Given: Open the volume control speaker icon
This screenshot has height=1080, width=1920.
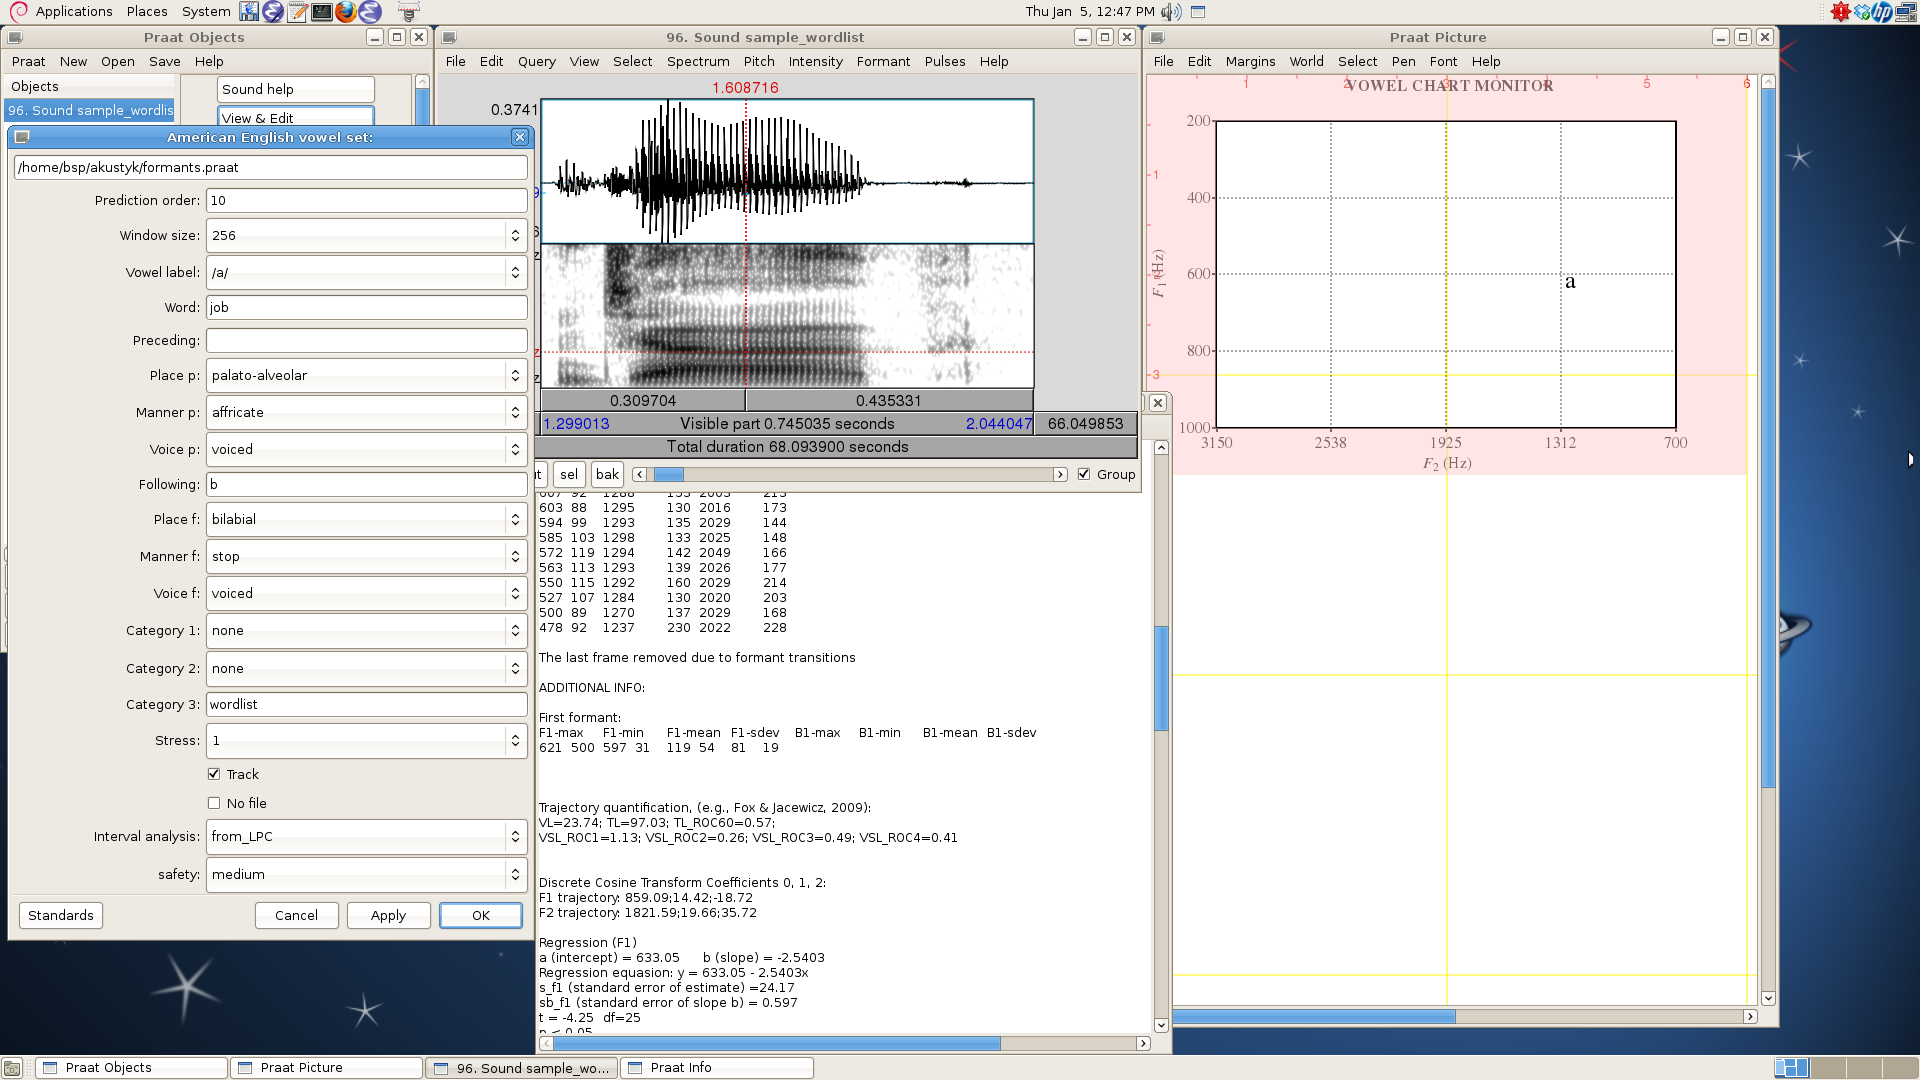Looking at the screenshot, I should (1171, 11).
